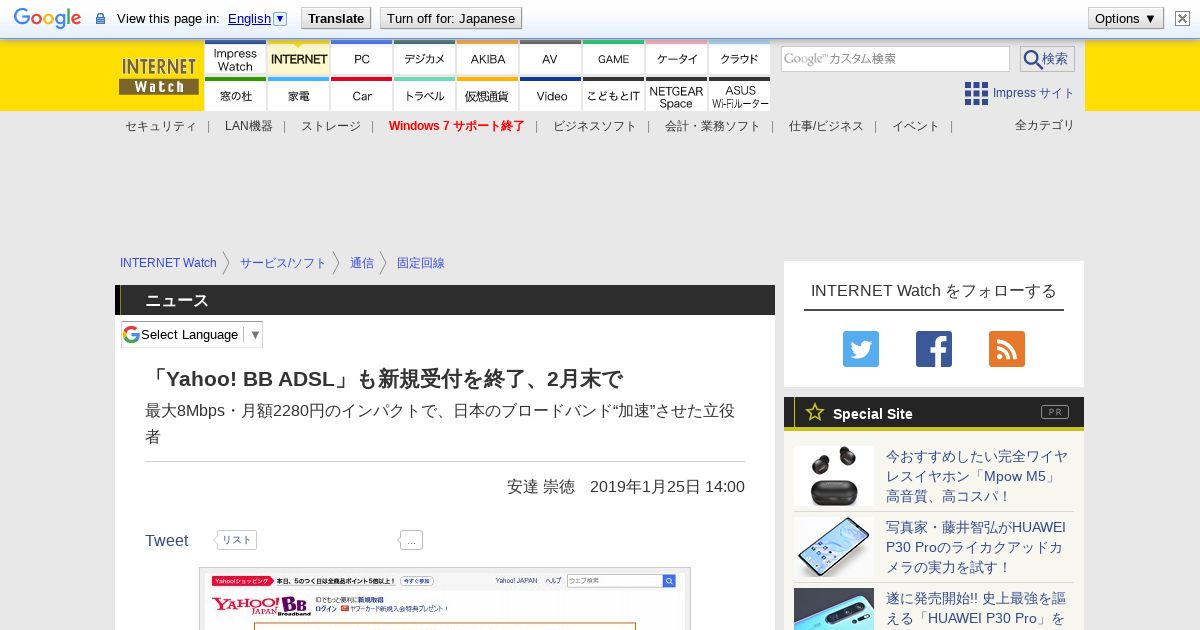Open the トラベル category tab
Image resolution: width=1200 pixels, height=630 pixels.
[x=425, y=95]
